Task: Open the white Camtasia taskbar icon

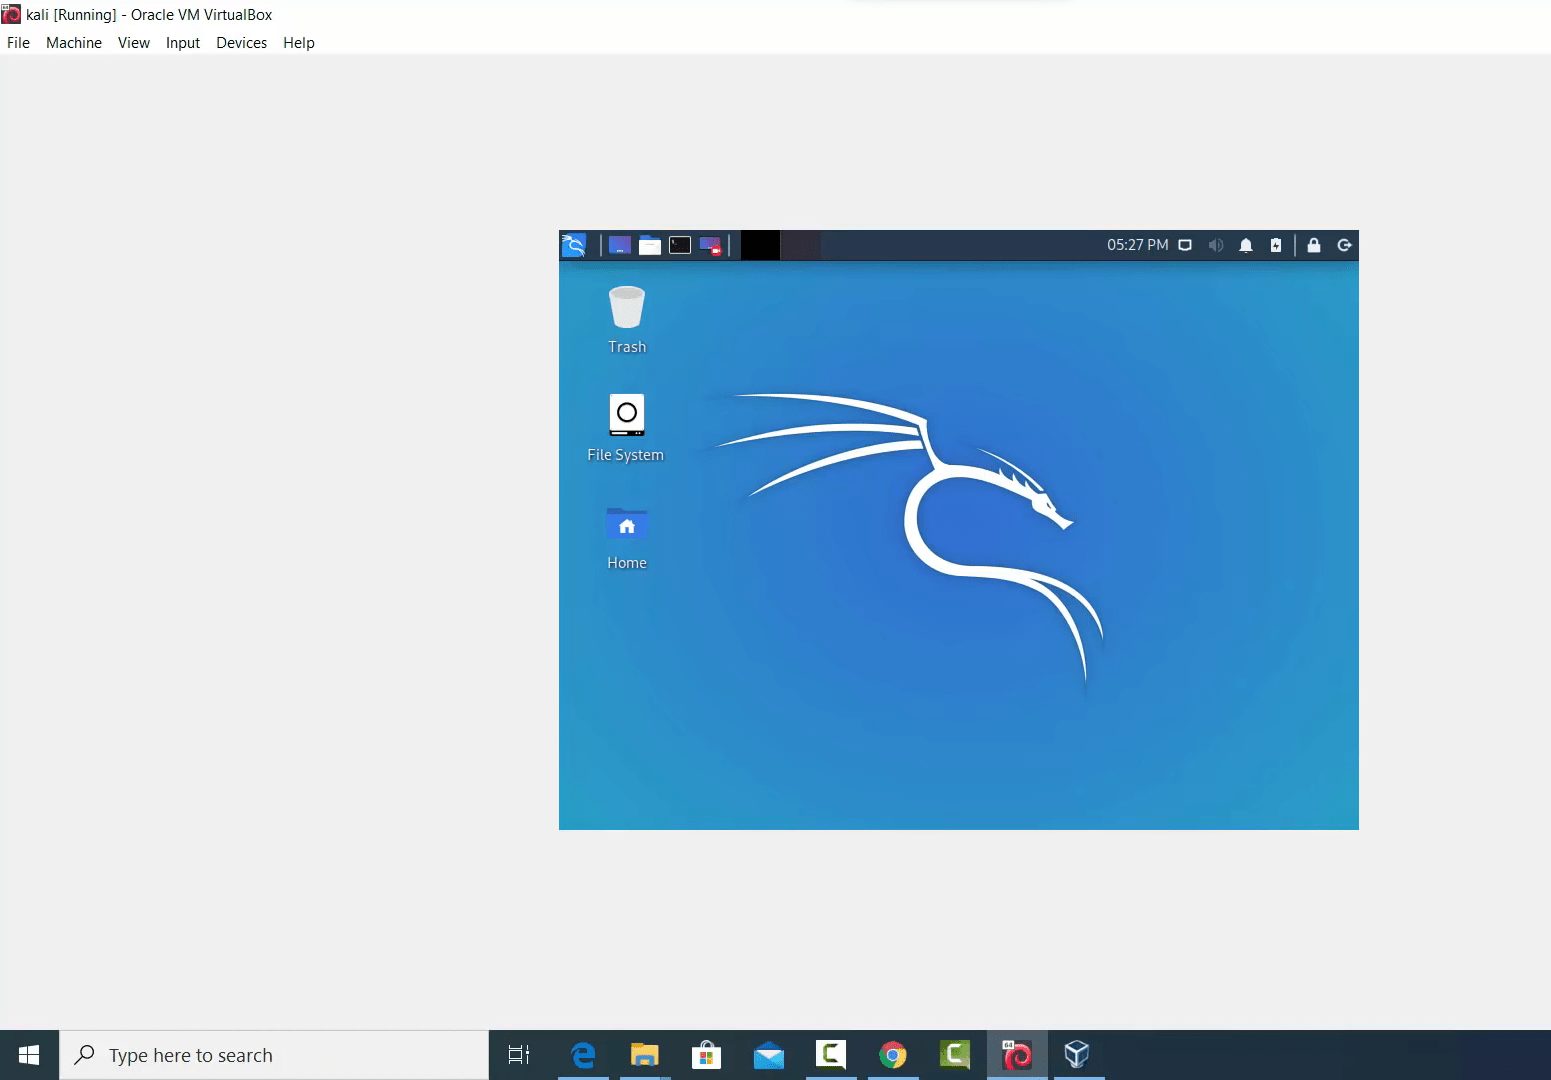Action: coord(831,1055)
